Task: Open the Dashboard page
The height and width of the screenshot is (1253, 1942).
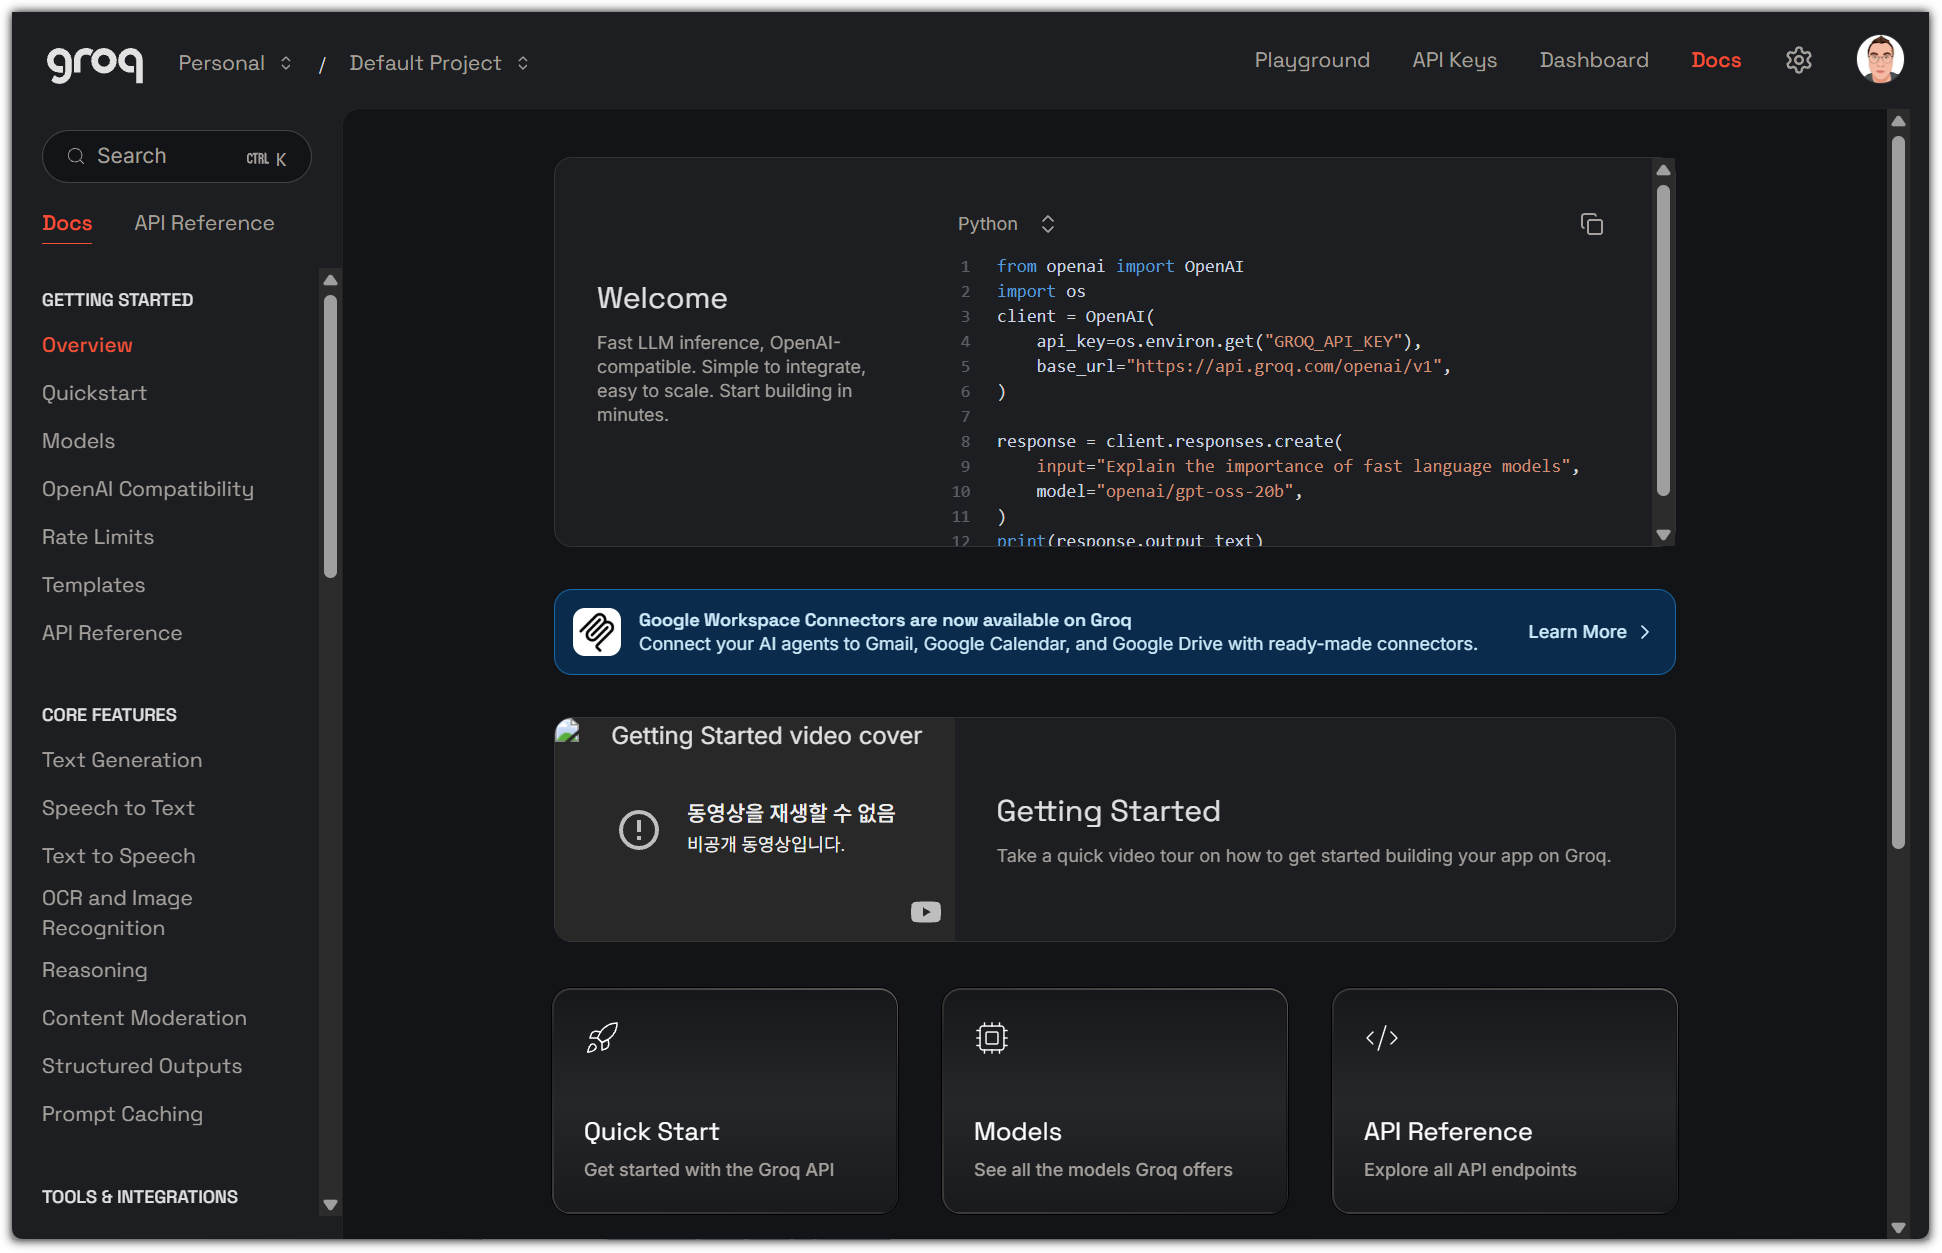Action: [x=1594, y=60]
